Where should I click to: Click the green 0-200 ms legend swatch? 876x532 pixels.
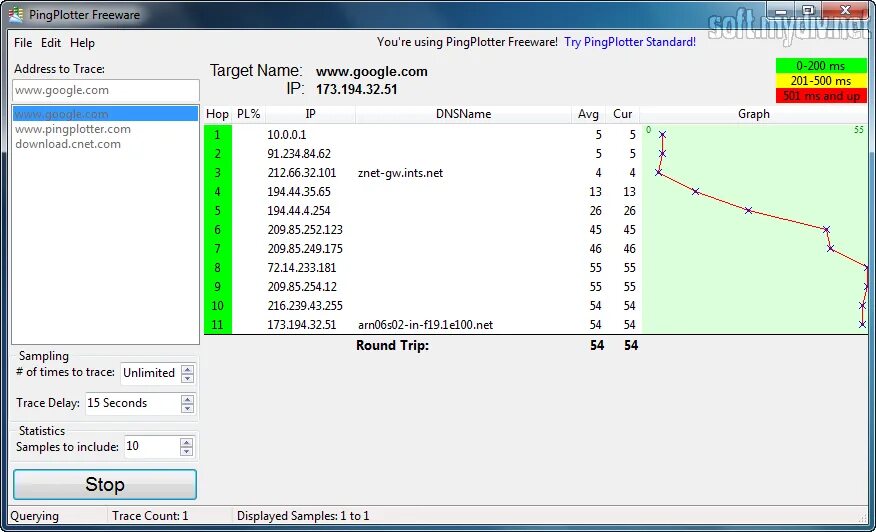(x=821, y=66)
